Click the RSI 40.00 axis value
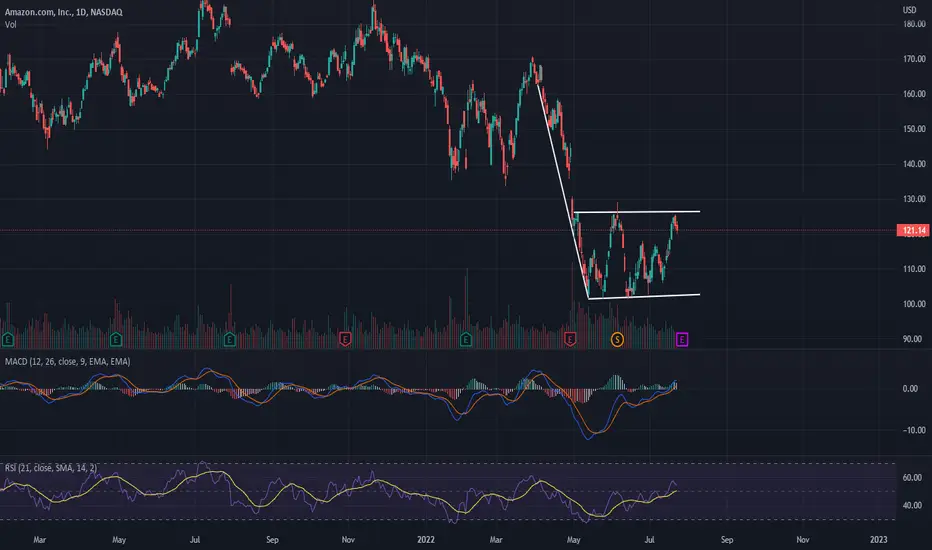The height and width of the screenshot is (550, 932). (912, 505)
